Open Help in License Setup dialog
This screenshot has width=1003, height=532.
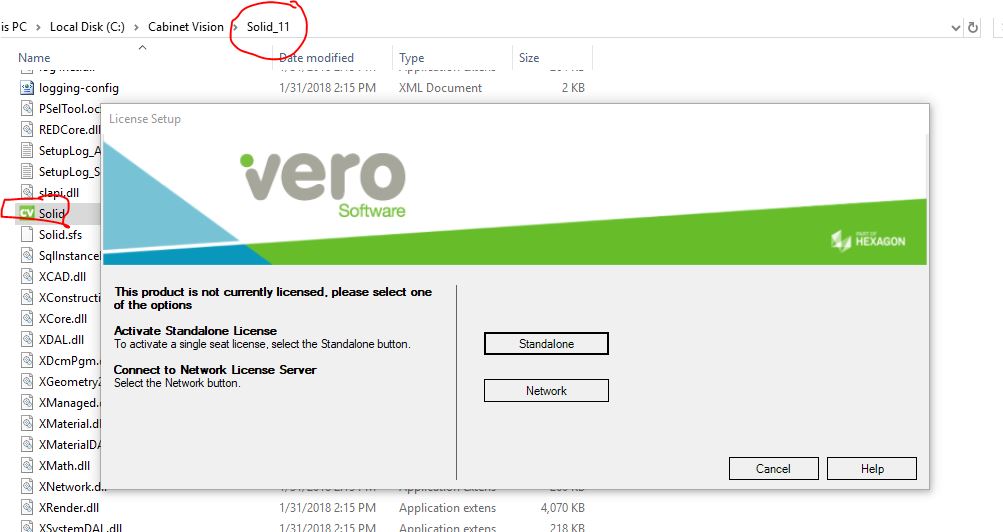[872, 469]
